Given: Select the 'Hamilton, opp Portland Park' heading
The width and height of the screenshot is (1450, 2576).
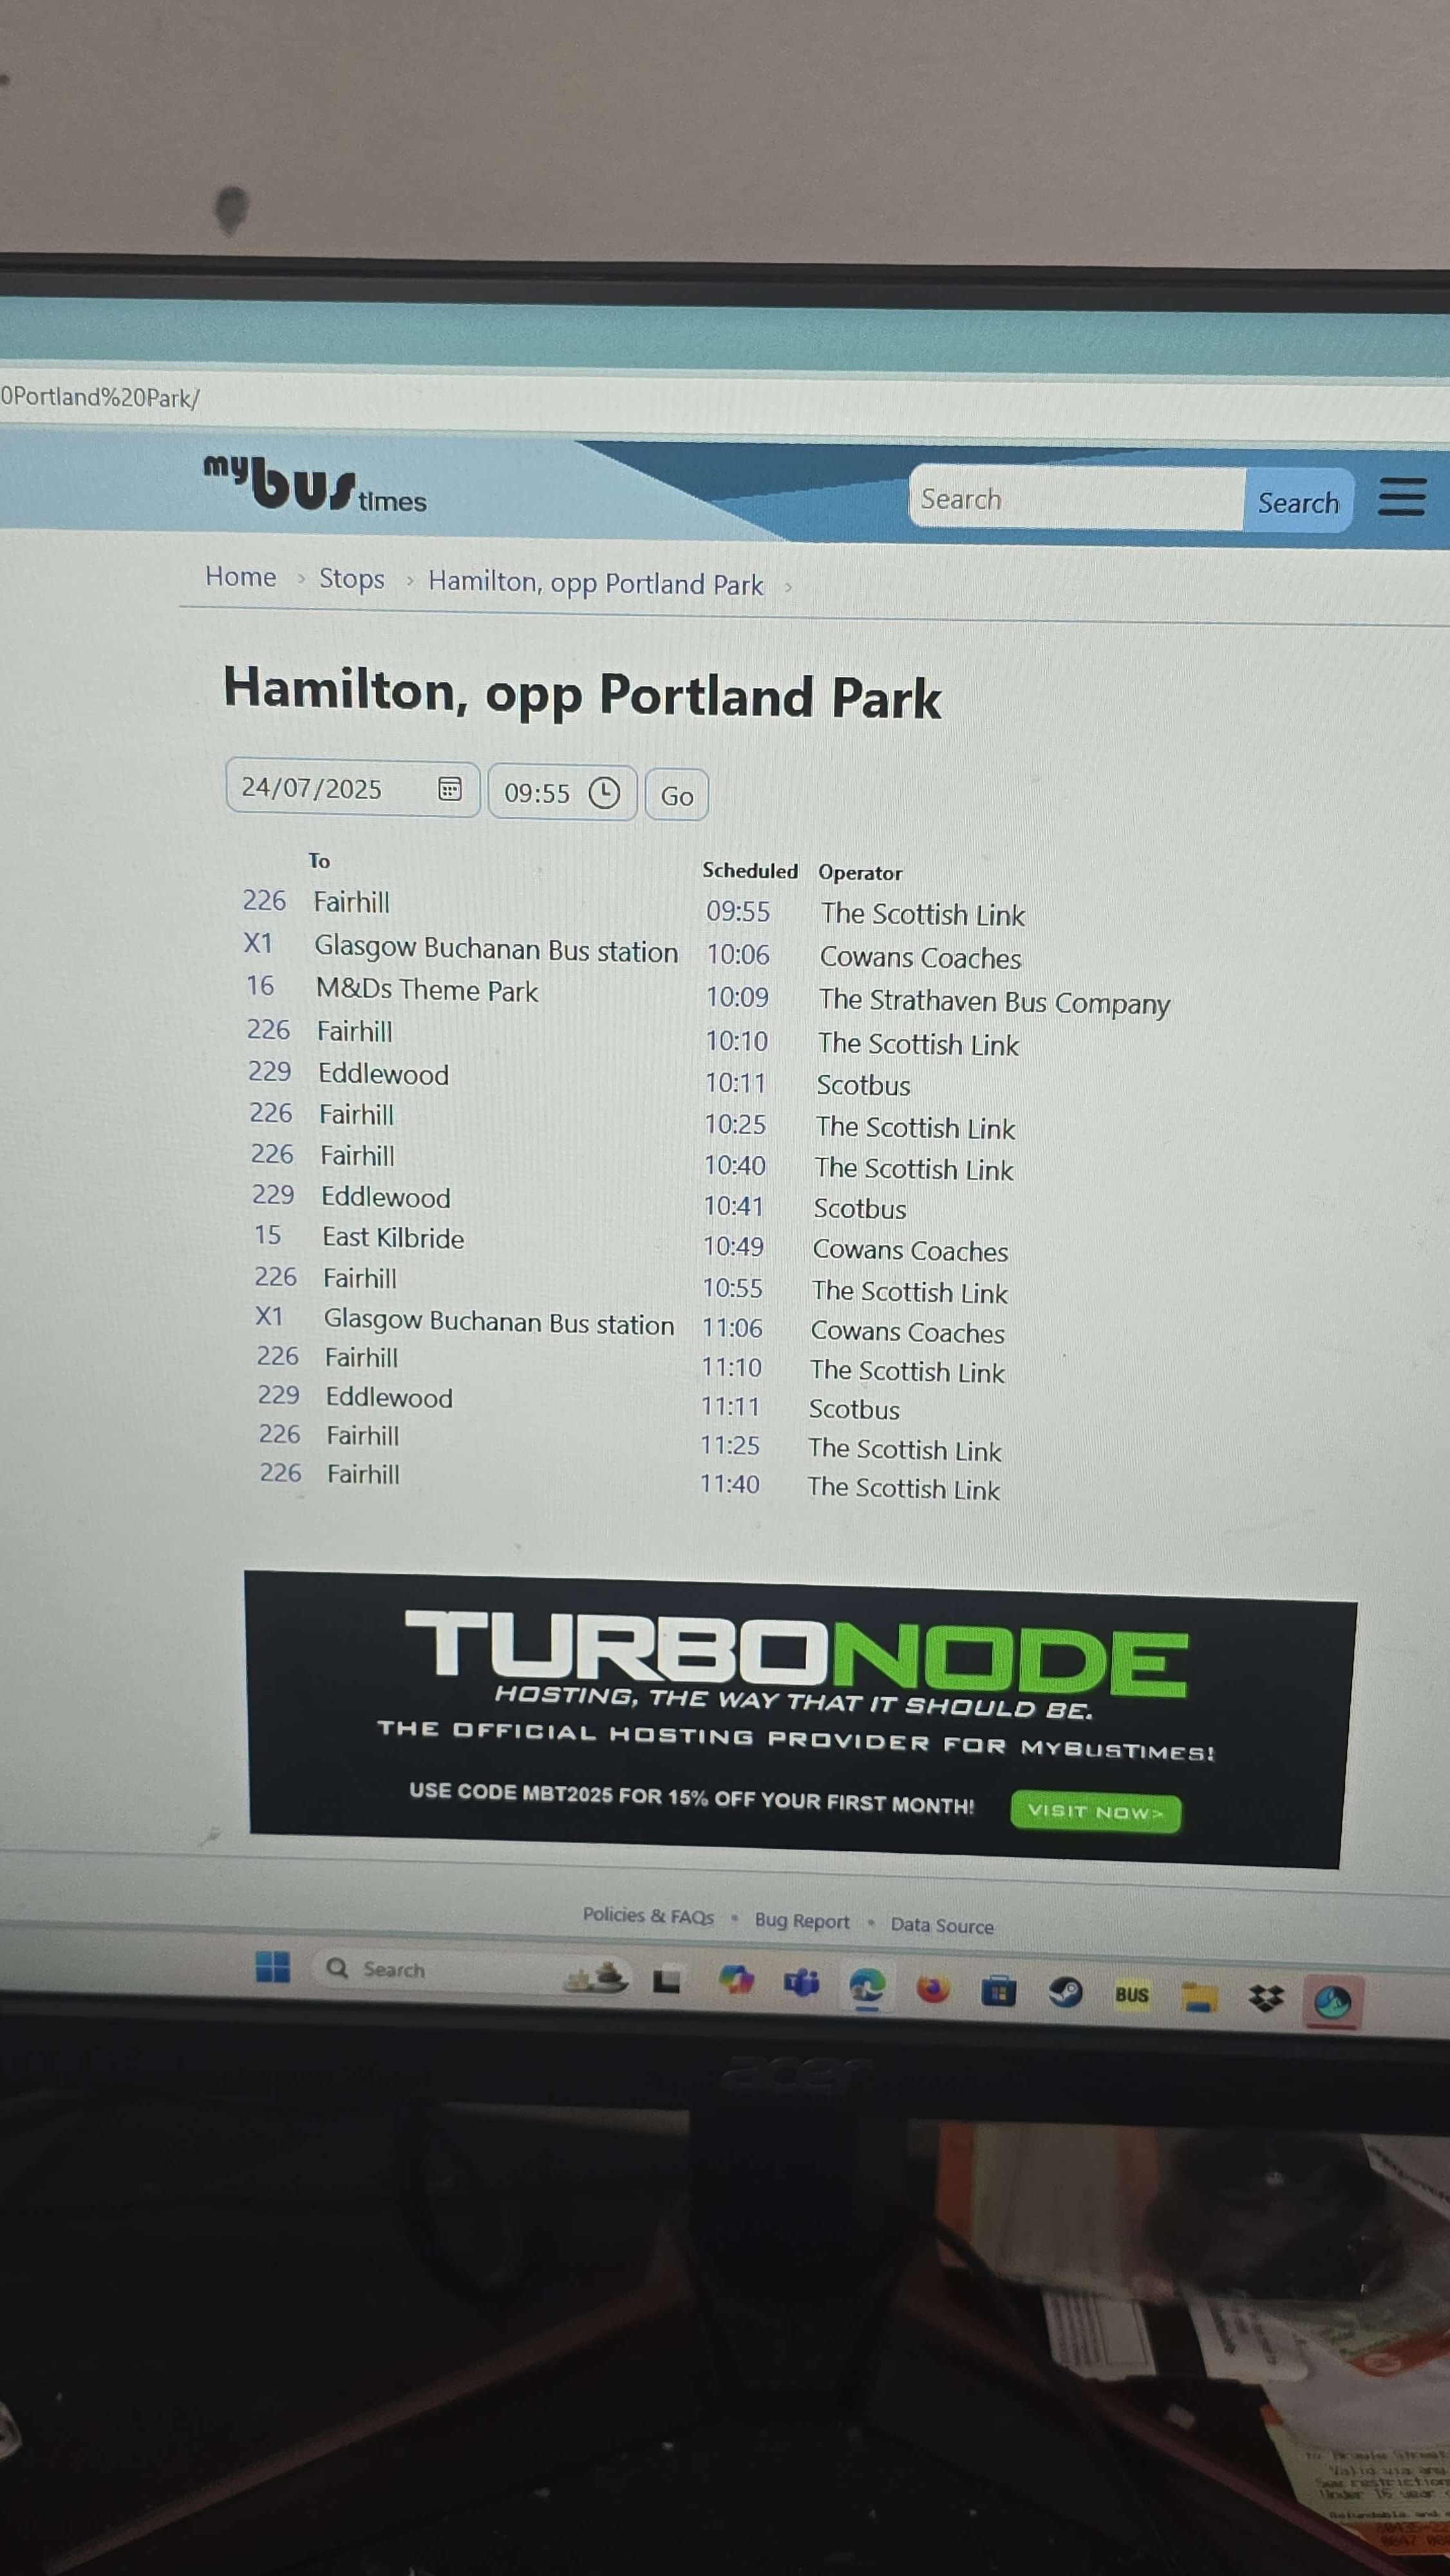Looking at the screenshot, I should tap(582, 694).
